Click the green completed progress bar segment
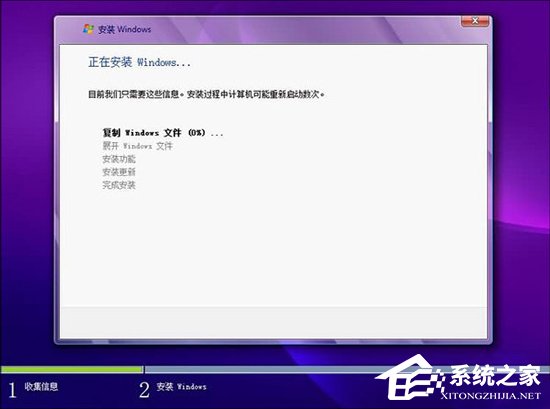550x409 pixels. click(x=72, y=369)
